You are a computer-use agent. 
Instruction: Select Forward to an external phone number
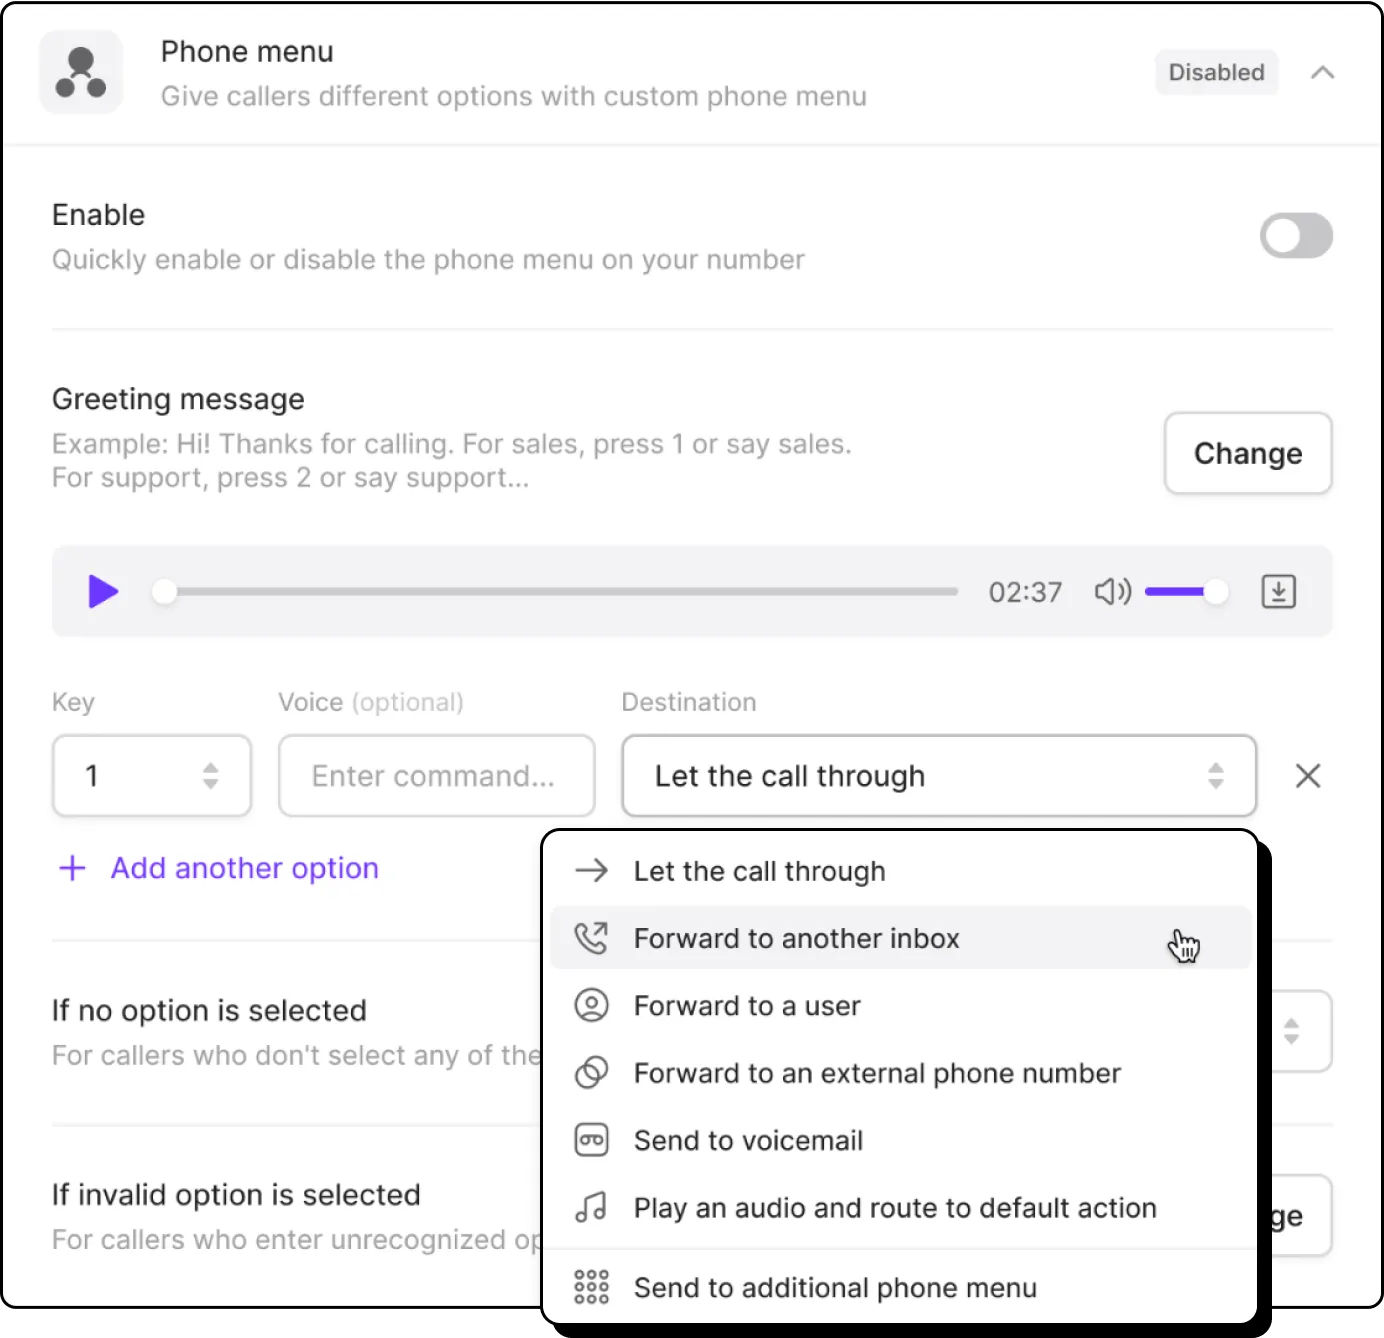coord(901,1073)
